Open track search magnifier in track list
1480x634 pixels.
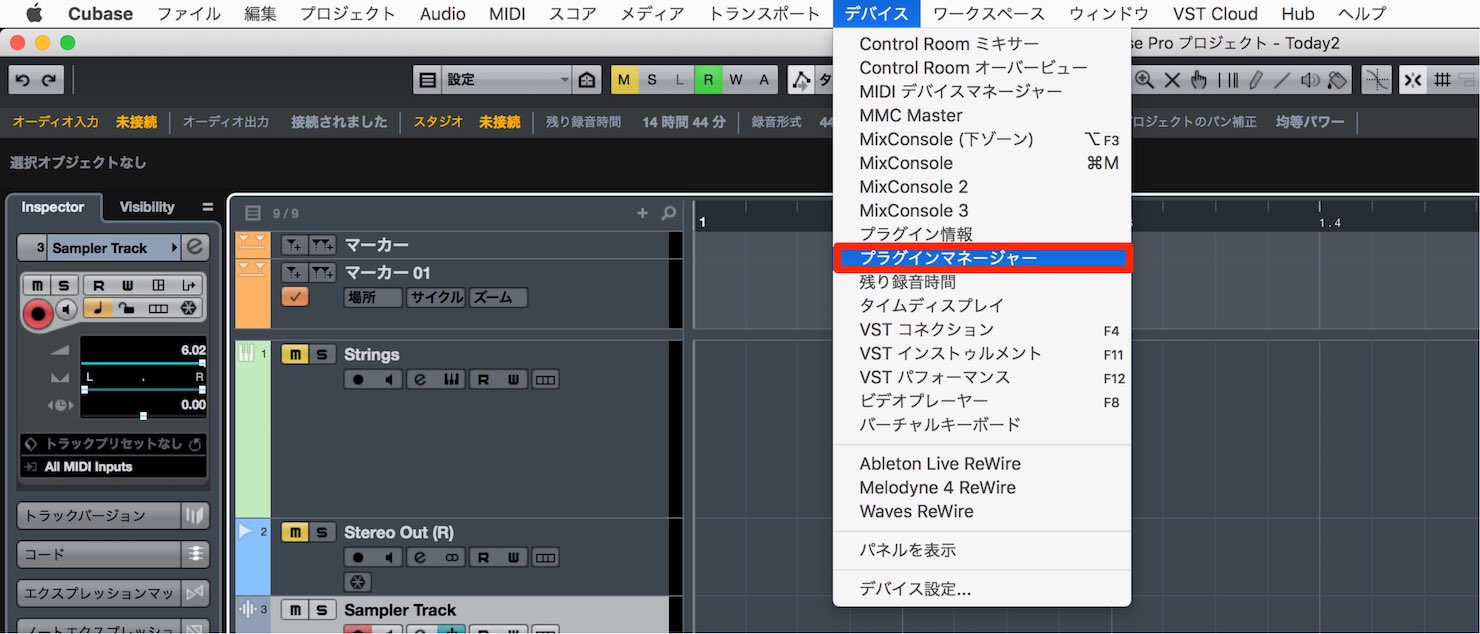669,213
